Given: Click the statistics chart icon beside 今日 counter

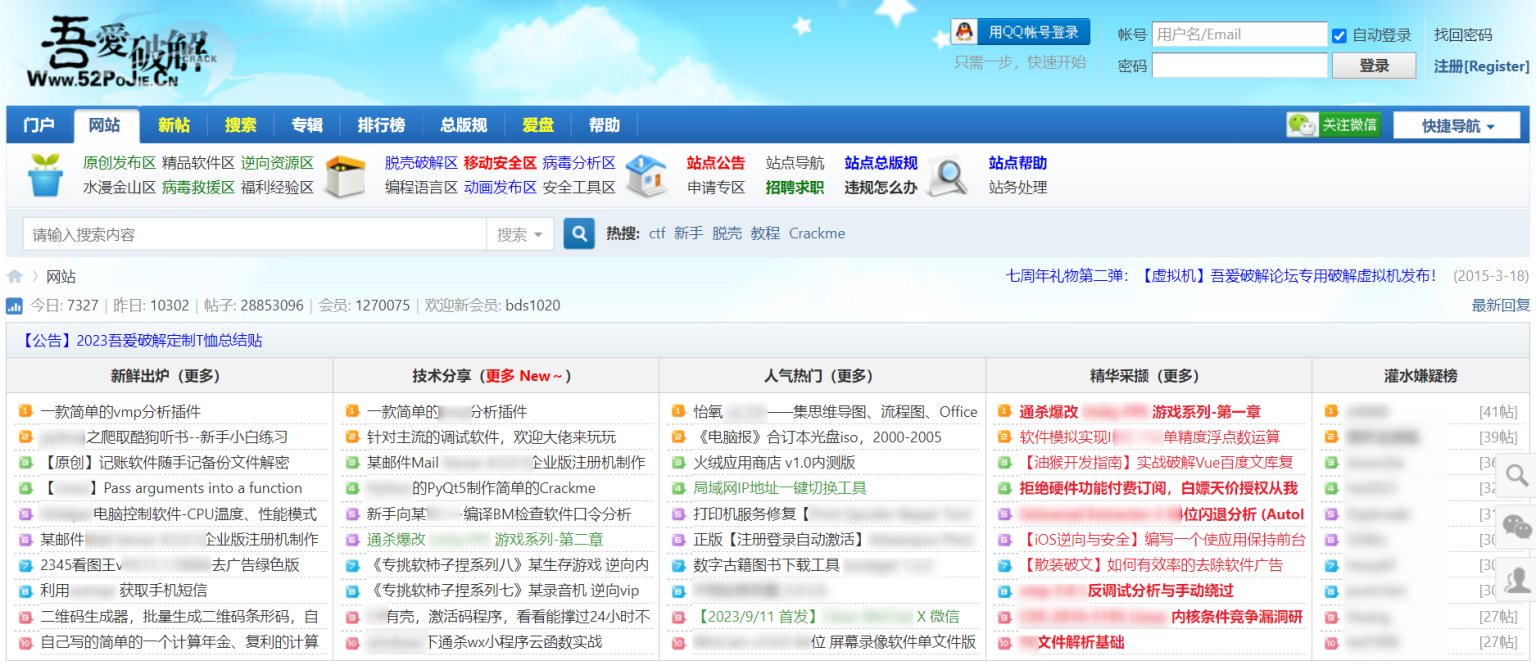Looking at the screenshot, I should [x=14, y=305].
